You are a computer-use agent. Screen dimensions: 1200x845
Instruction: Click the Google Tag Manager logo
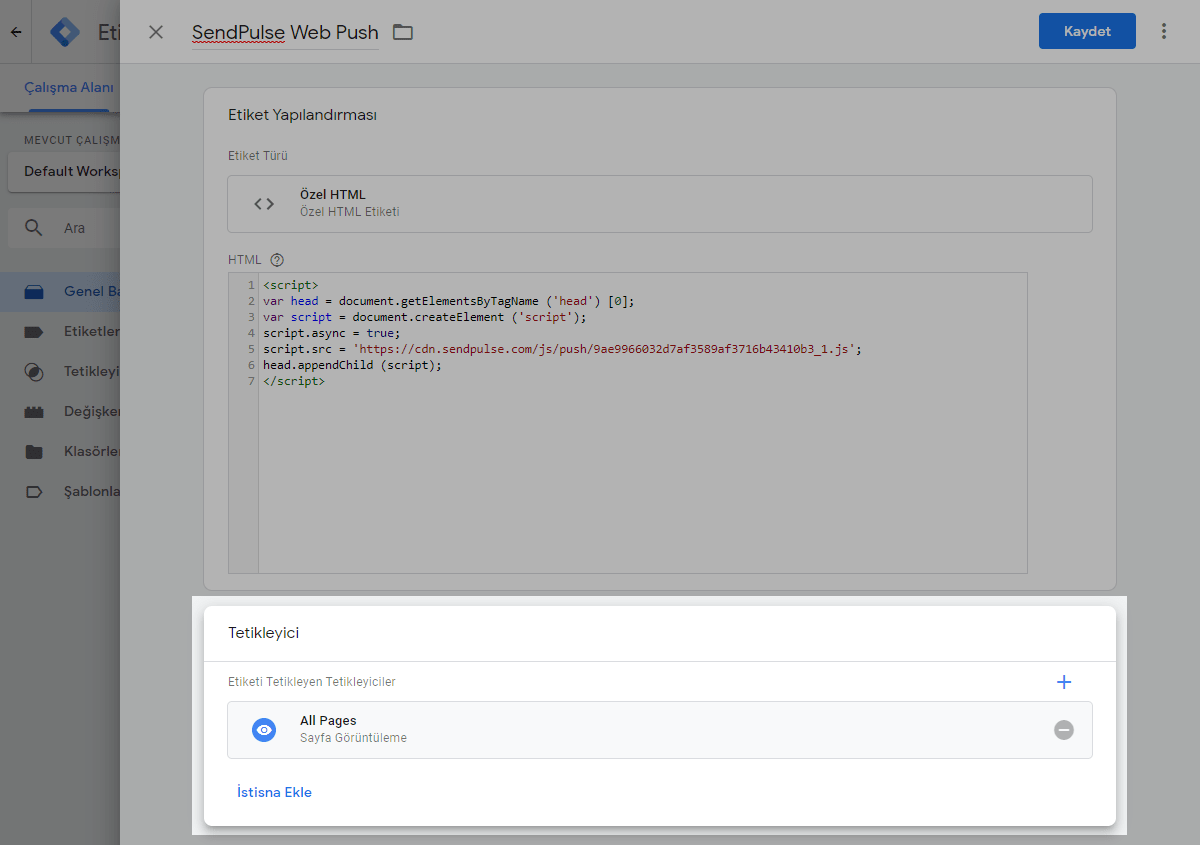pyautogui.click(x=65, y=32)
